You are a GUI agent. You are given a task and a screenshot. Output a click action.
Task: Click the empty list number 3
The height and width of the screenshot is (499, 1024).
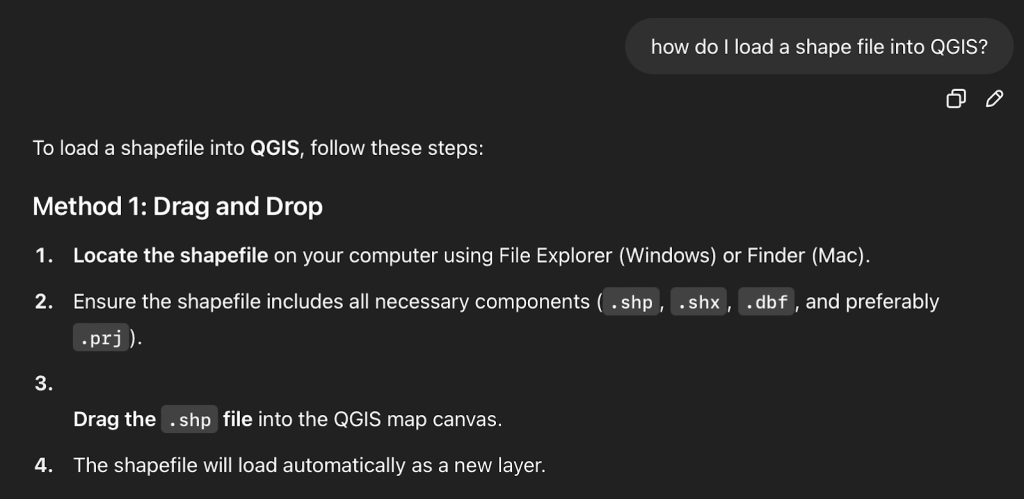coord(43,384)
